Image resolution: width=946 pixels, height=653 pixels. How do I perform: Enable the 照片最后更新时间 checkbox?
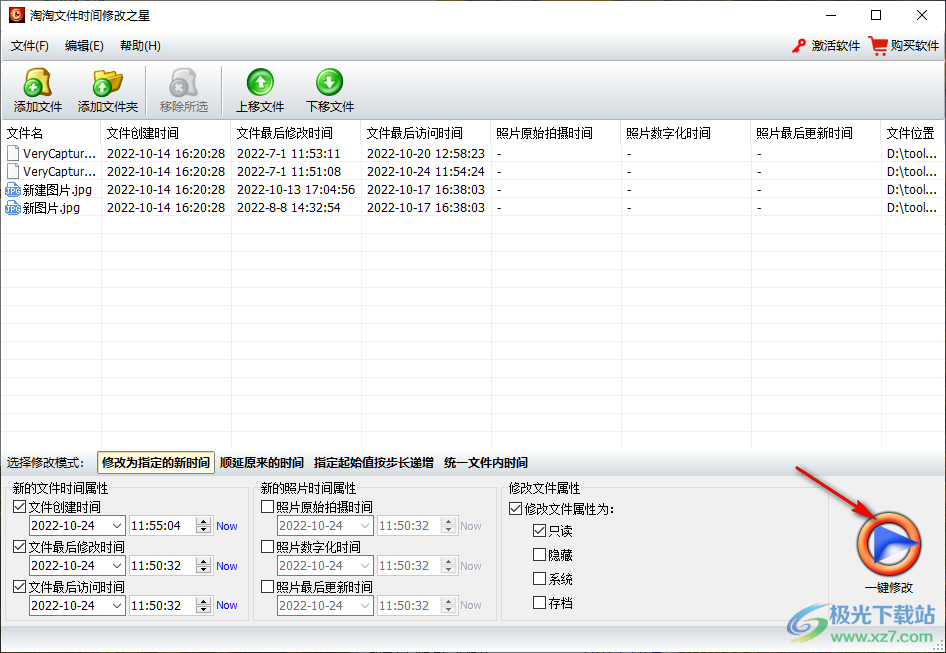point(267,587)
